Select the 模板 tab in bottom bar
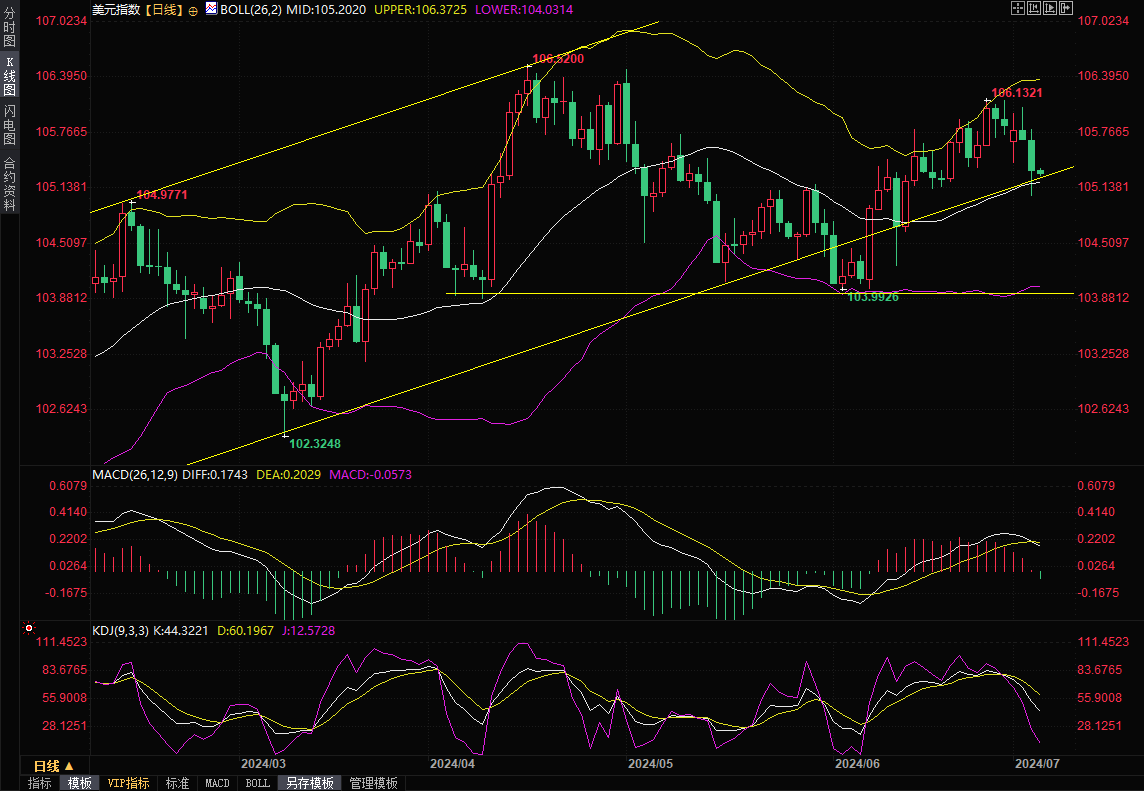 [80, 783]
